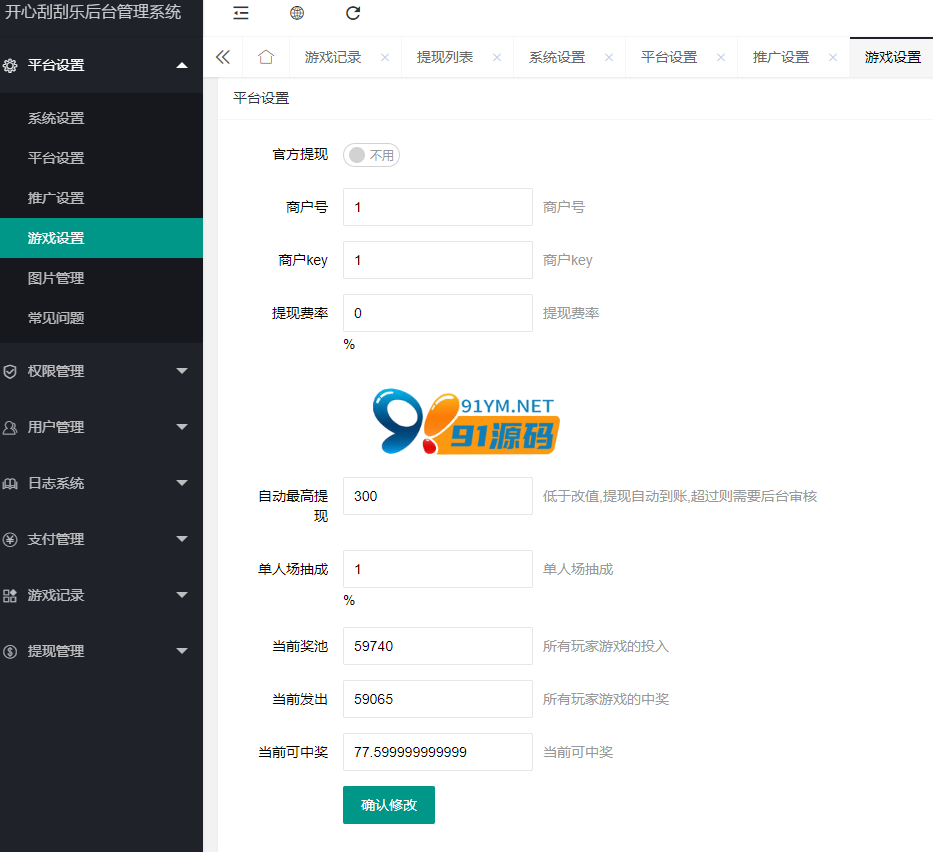Focus the 当前发出 input showing 59065
The height and width of the screenshot is (852, 933).
(x=437, y=699)
